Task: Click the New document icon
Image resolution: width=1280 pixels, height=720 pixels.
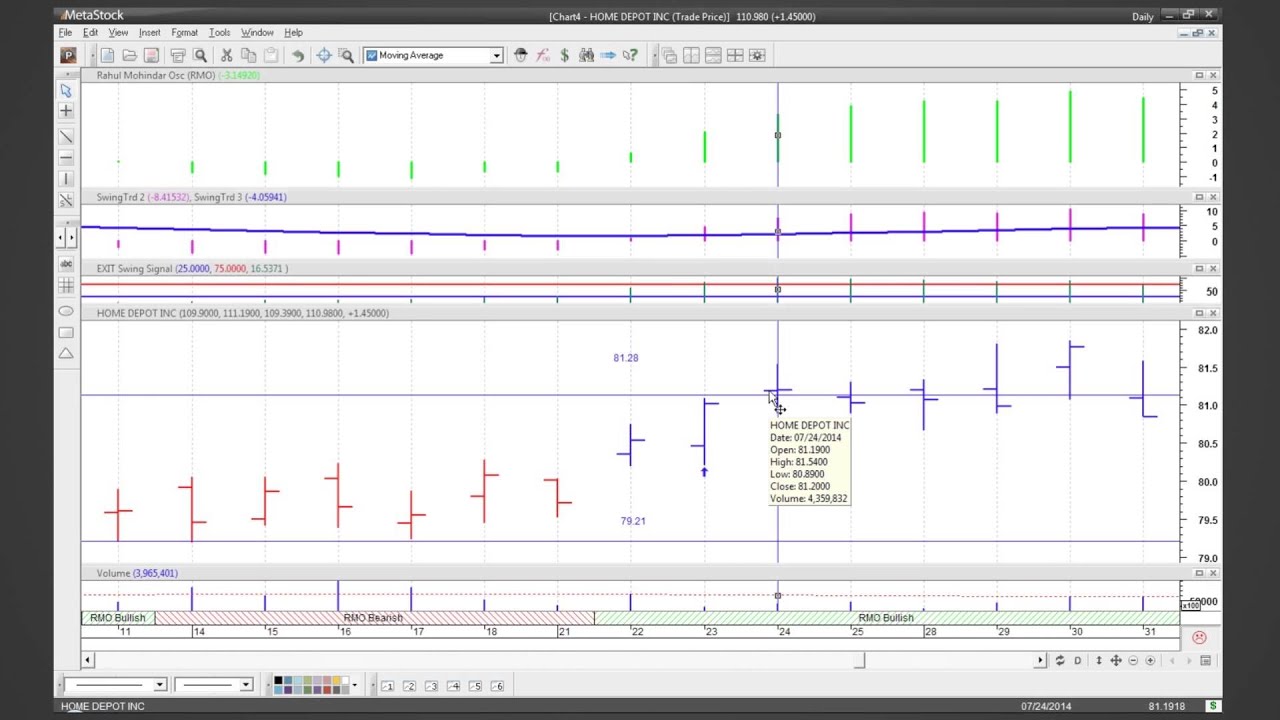Action: 107,55
